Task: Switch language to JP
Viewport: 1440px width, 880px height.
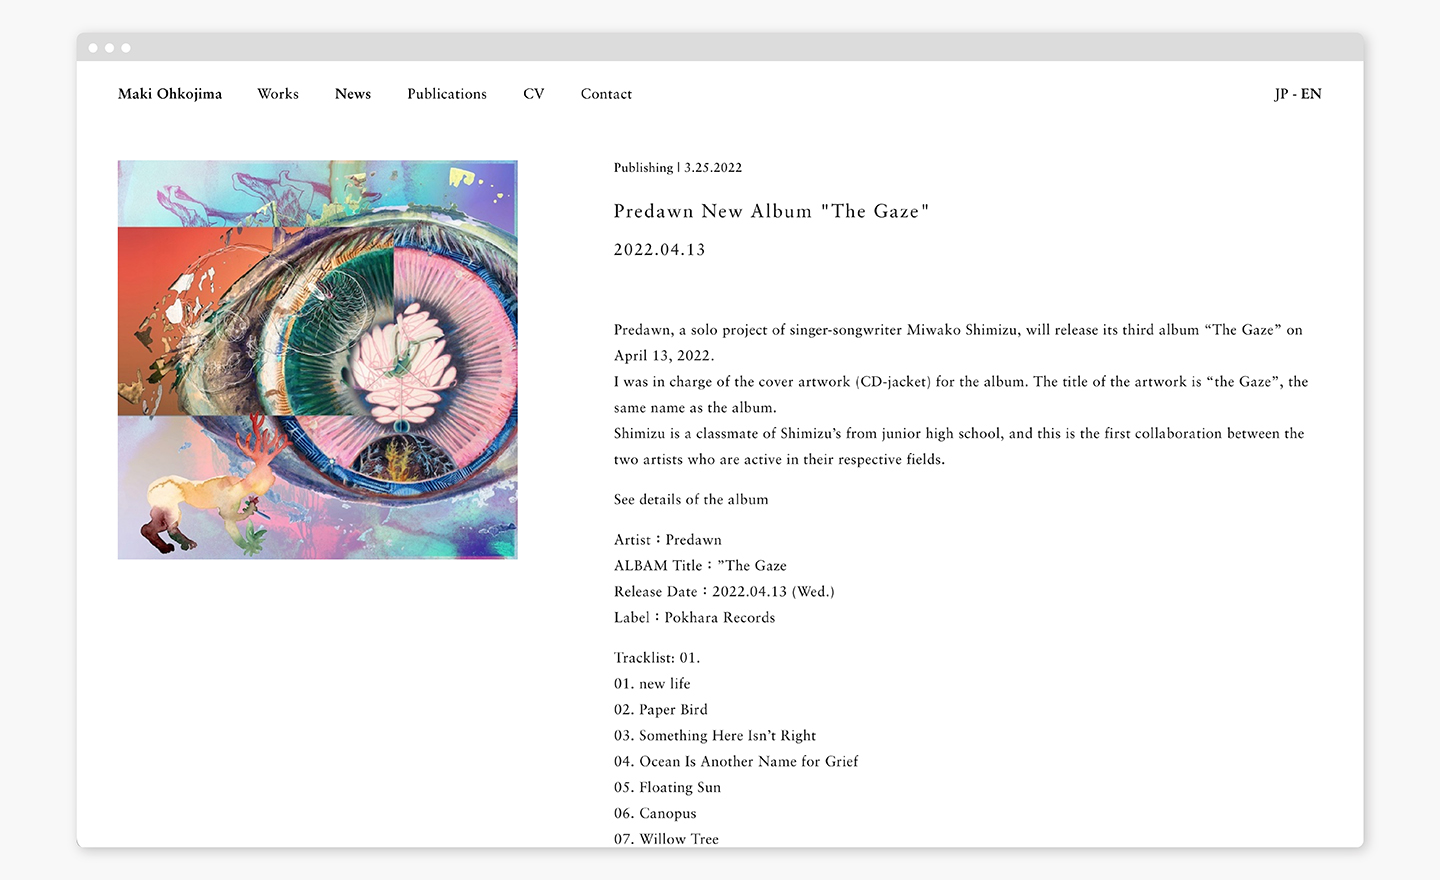Action: [1281, 94]
